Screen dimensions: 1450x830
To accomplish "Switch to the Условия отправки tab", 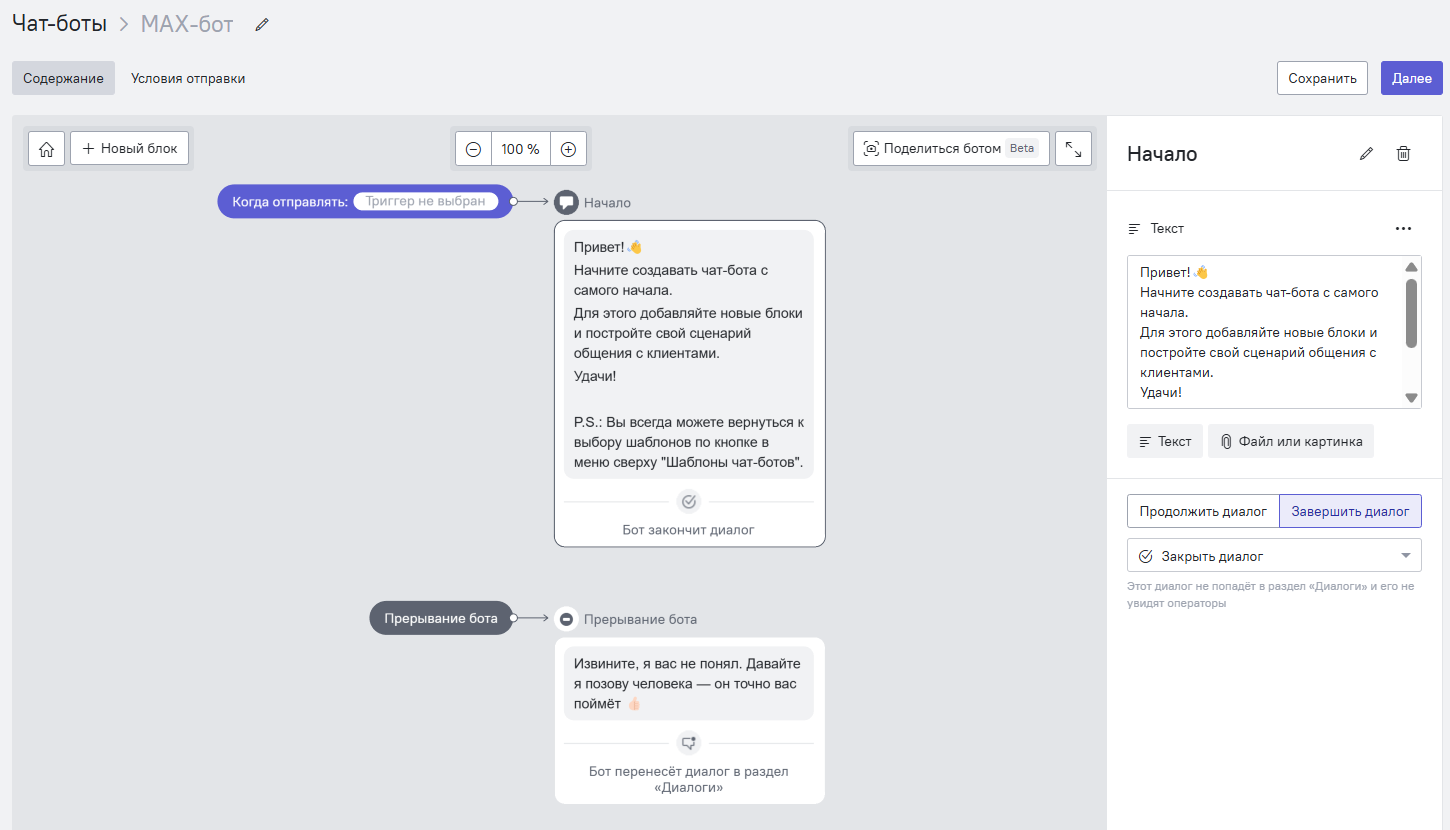I will (188, 78).
